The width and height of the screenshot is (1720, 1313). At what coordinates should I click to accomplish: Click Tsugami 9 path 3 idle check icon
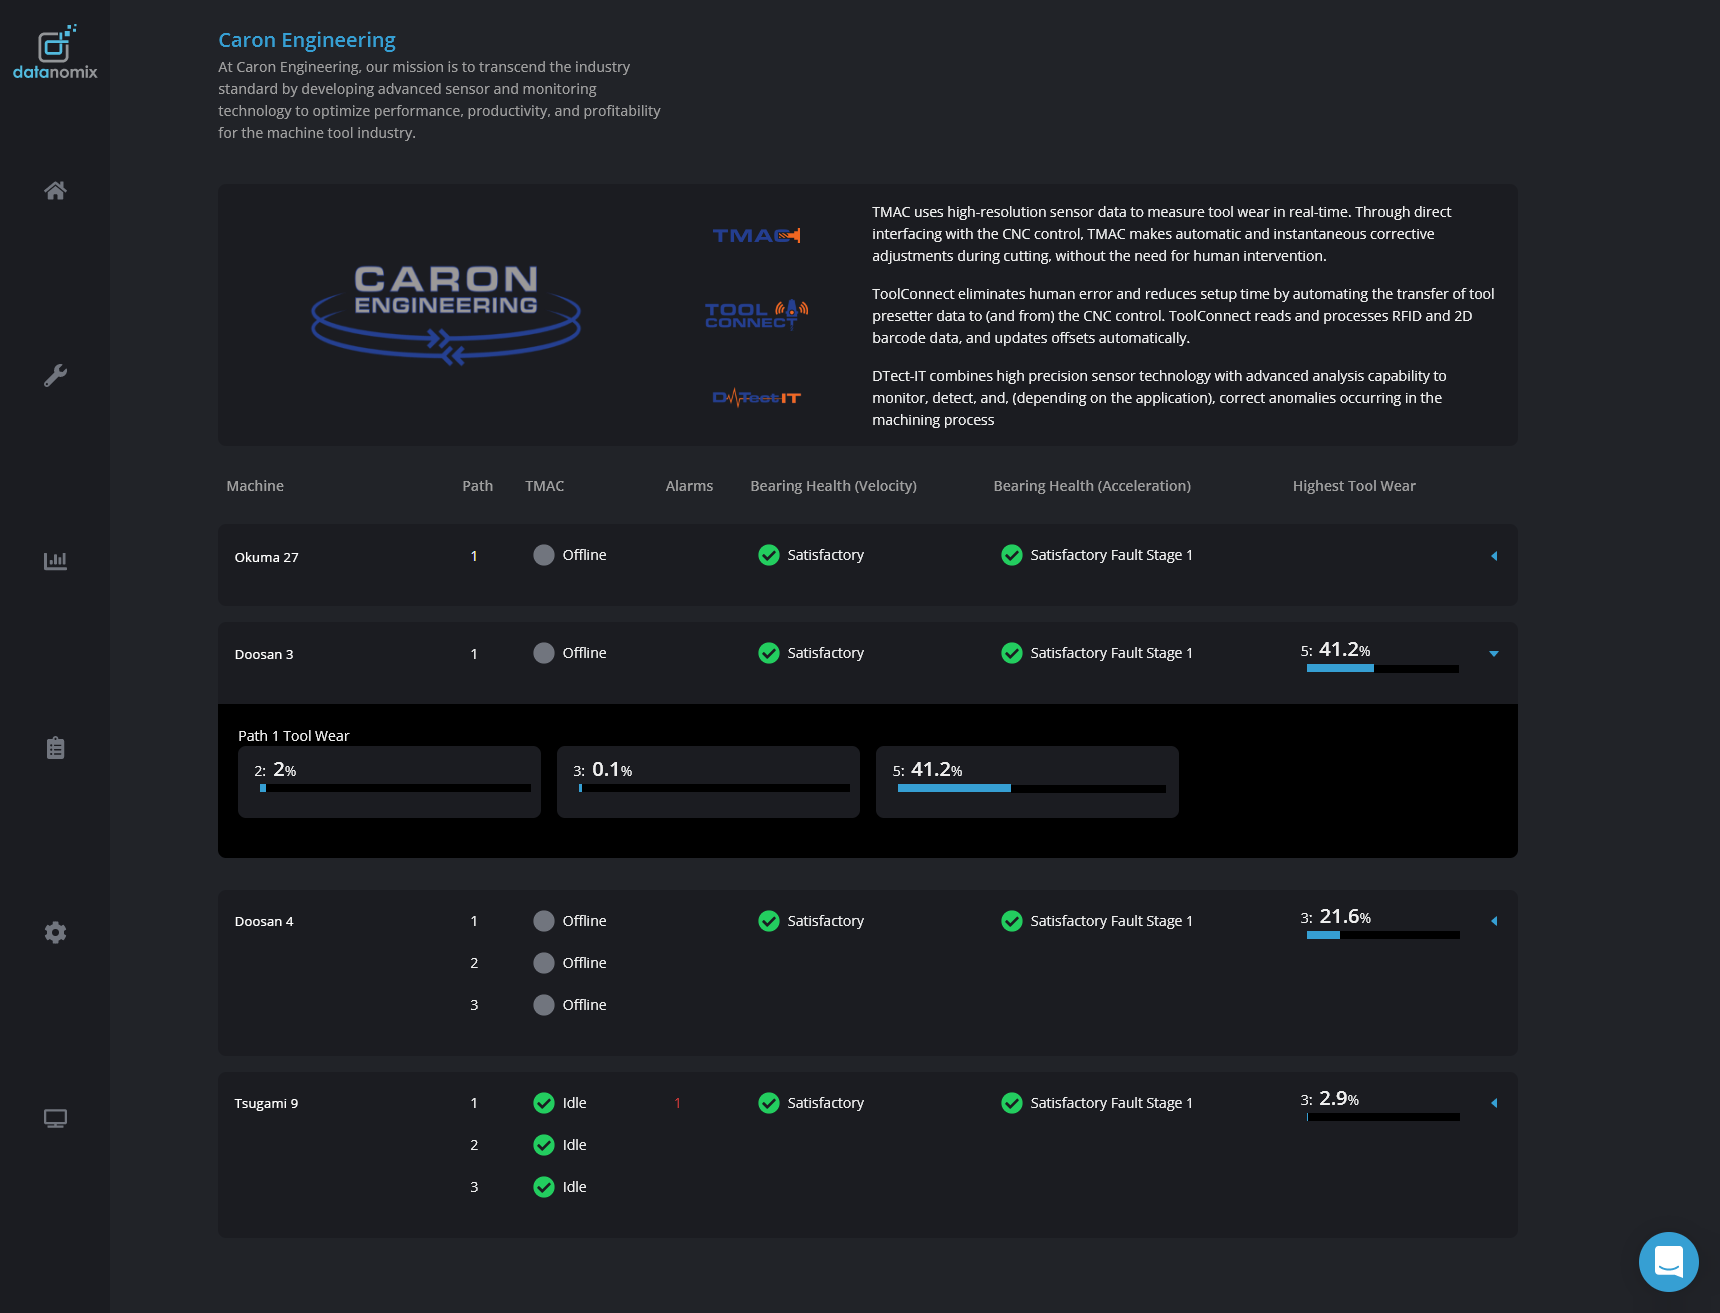tap(544, 1187)
